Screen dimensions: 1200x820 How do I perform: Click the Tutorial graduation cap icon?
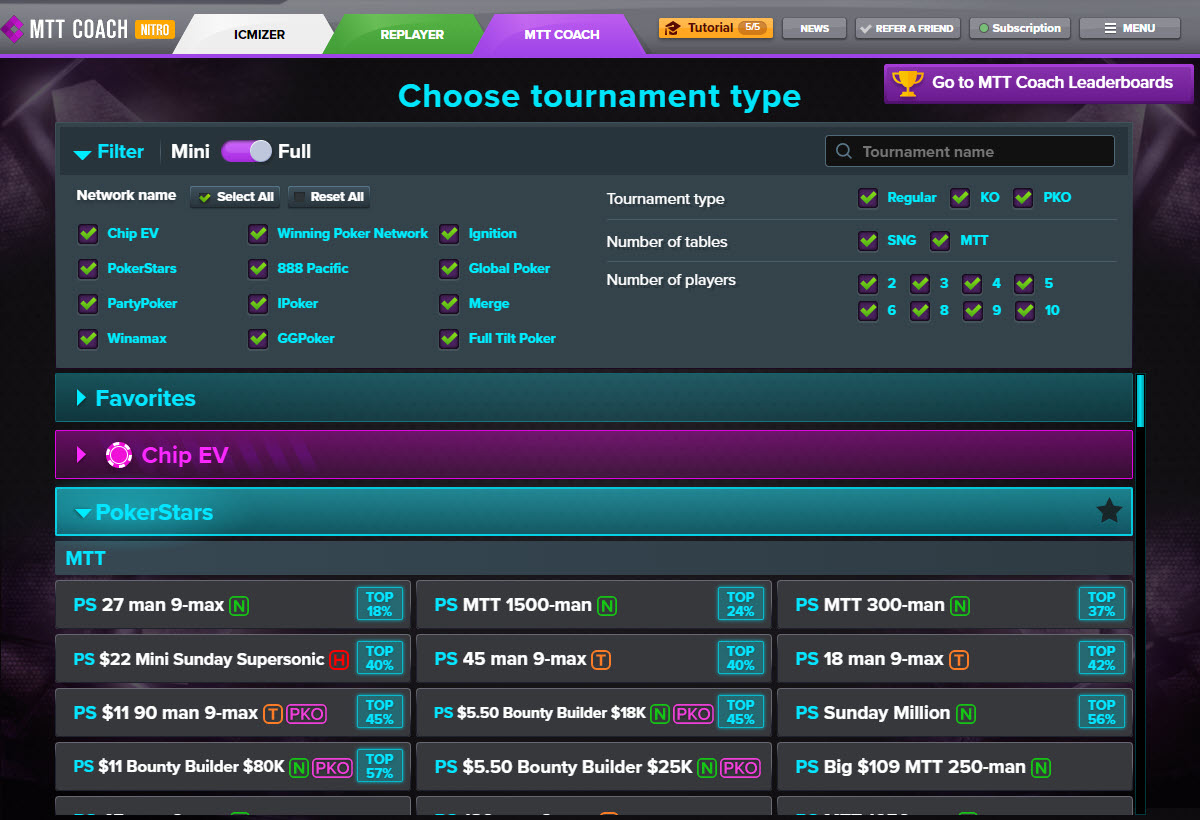coord(672,28)
